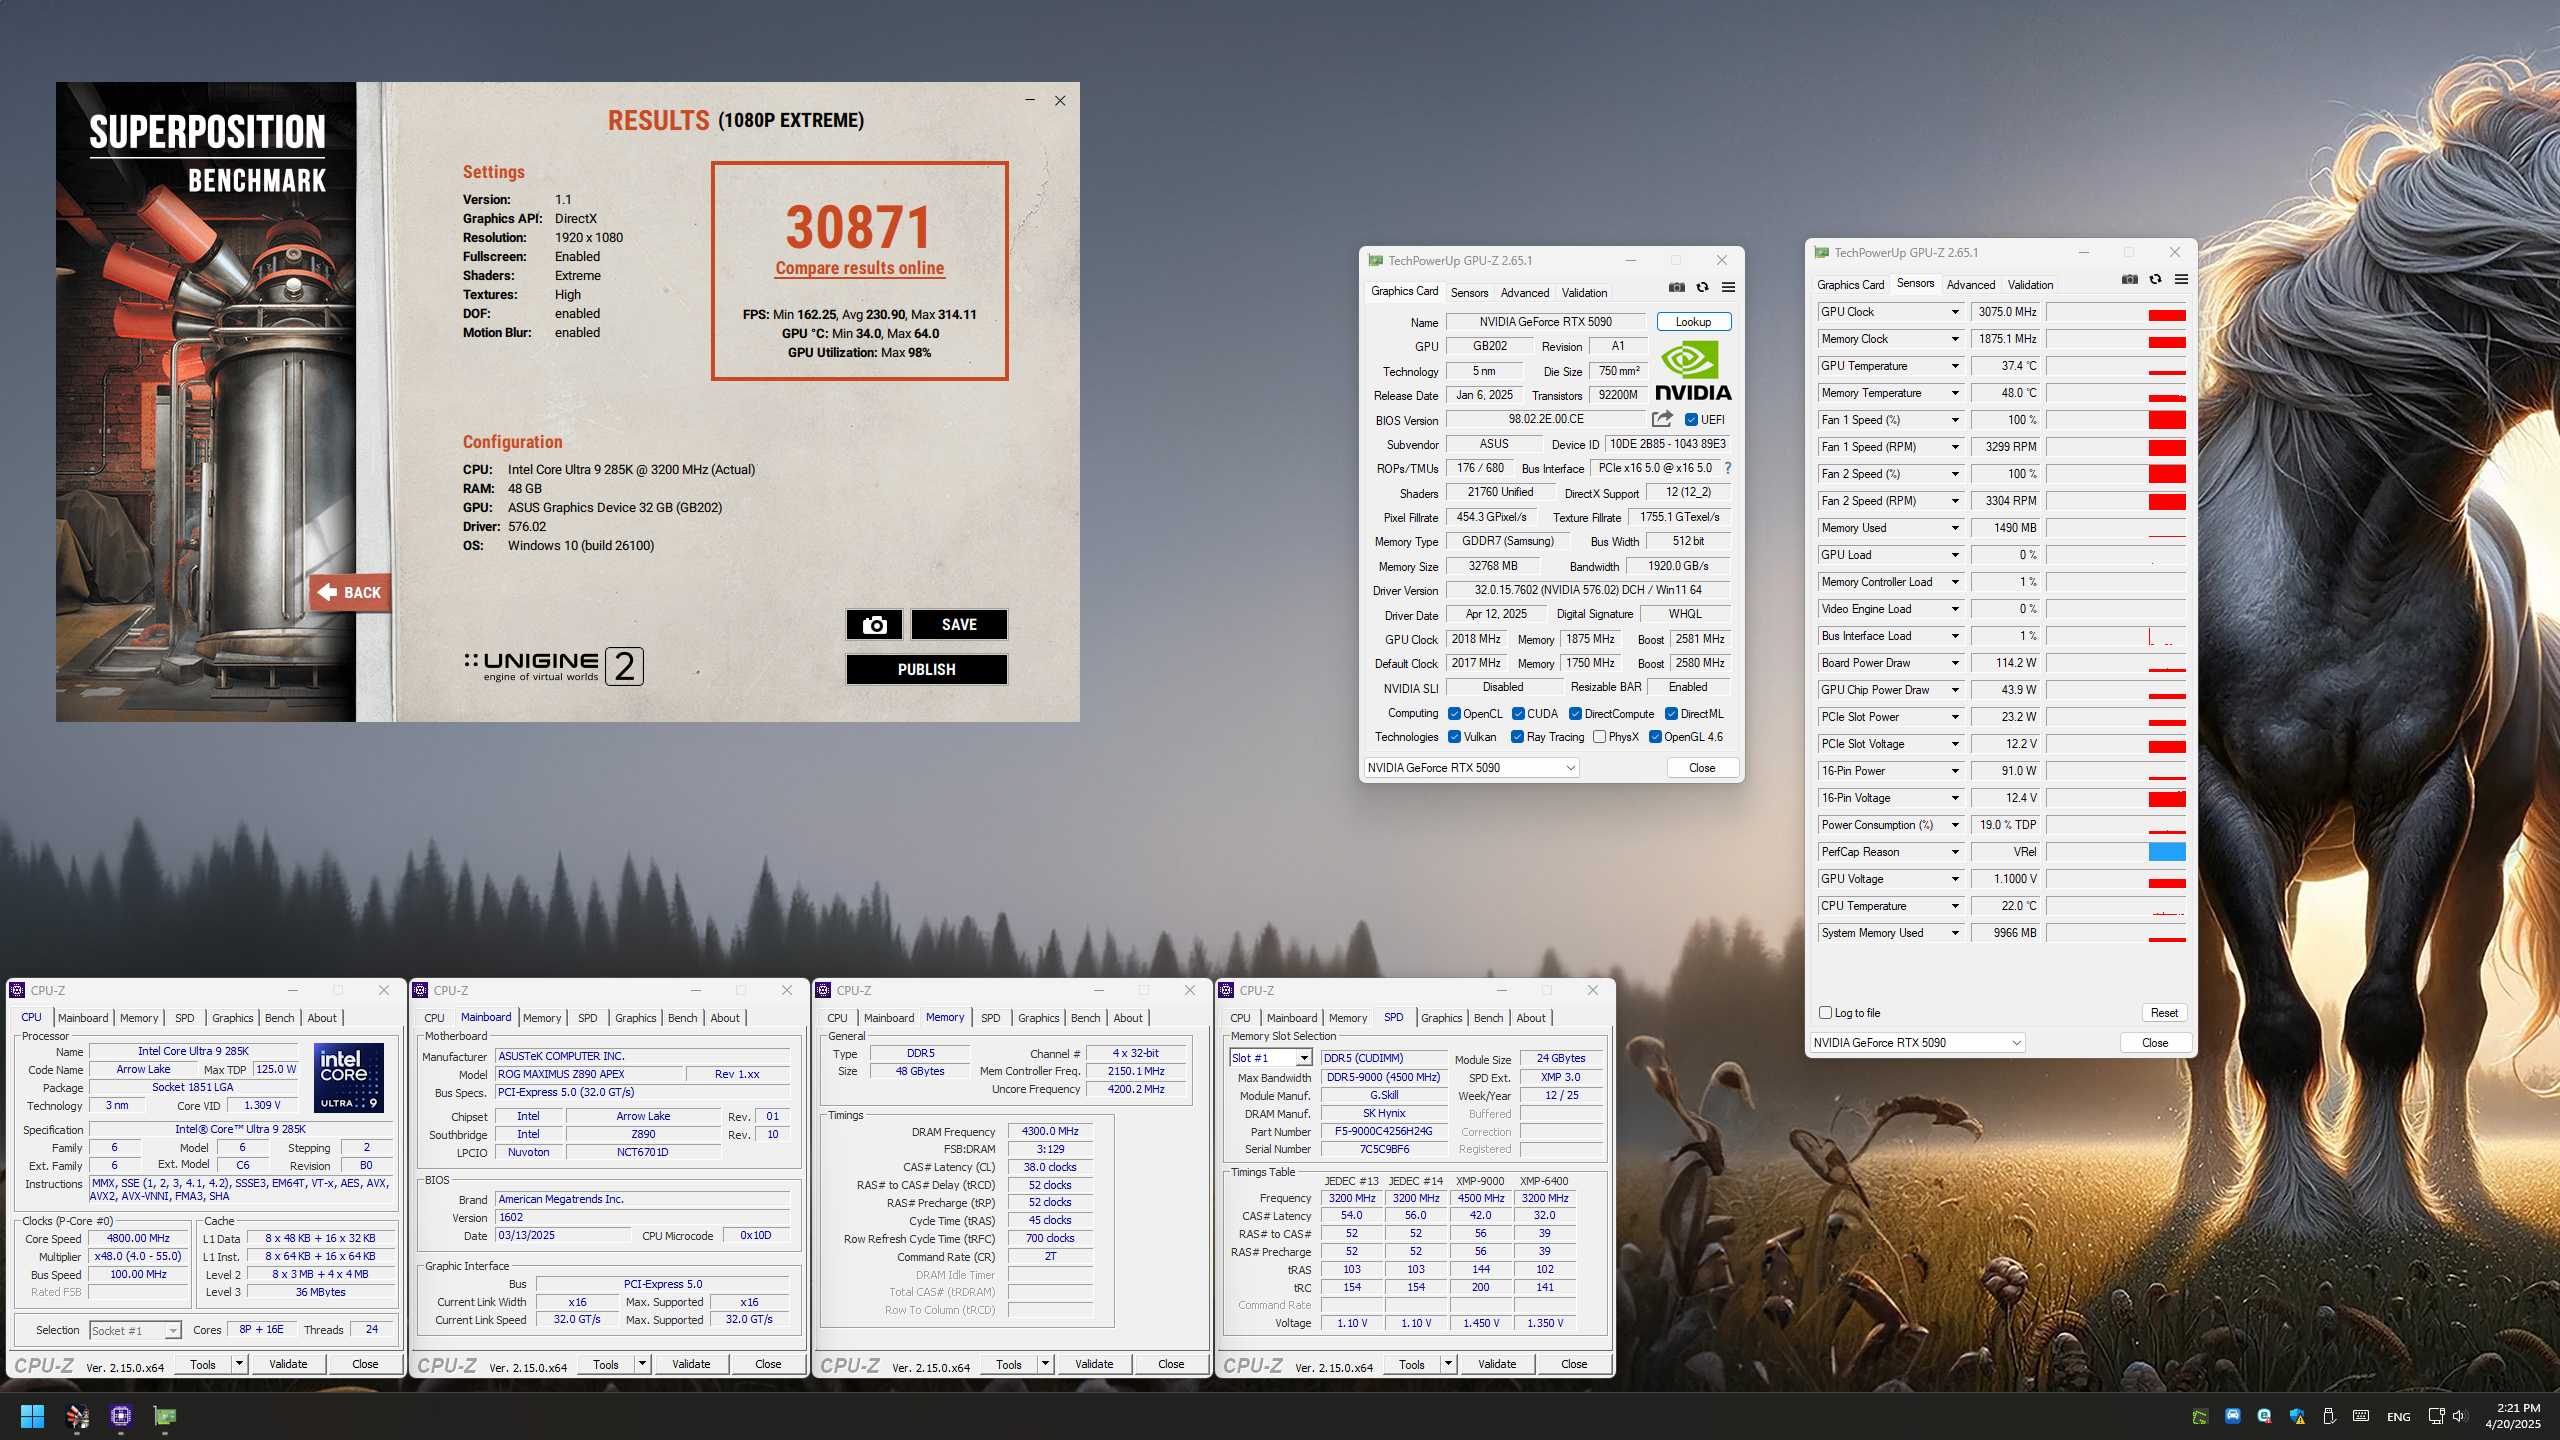
Task: Refresh GPU-Z Graphics Card window
Action: pyautogui.click(x=1702, y=288)
